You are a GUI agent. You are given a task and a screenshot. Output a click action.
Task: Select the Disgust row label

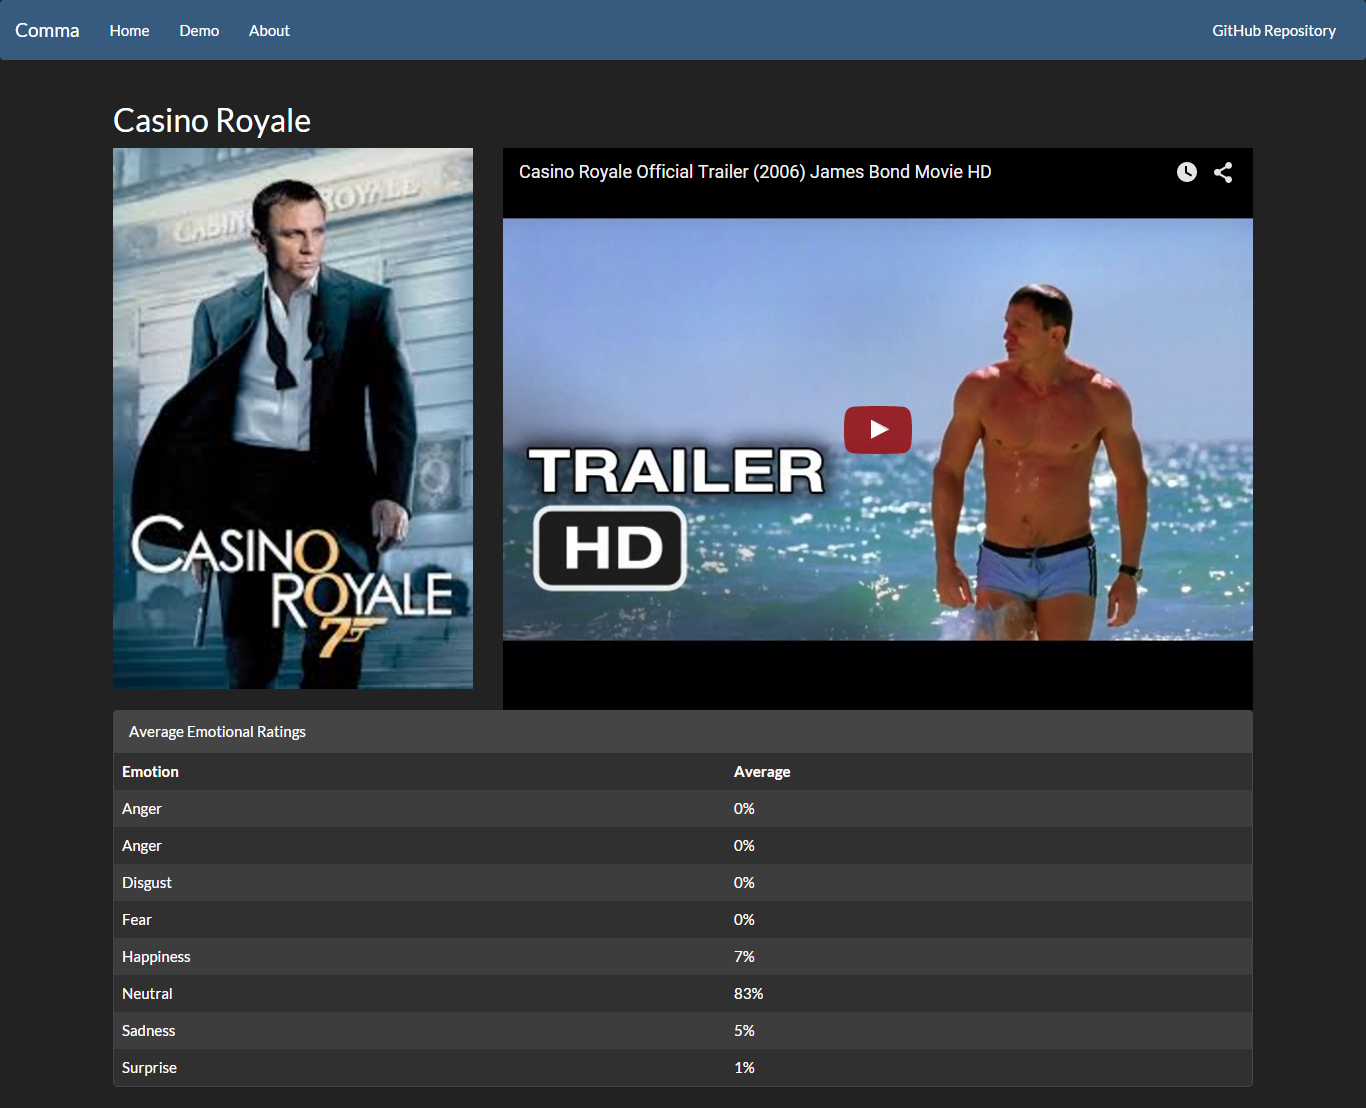coord(147,883)
